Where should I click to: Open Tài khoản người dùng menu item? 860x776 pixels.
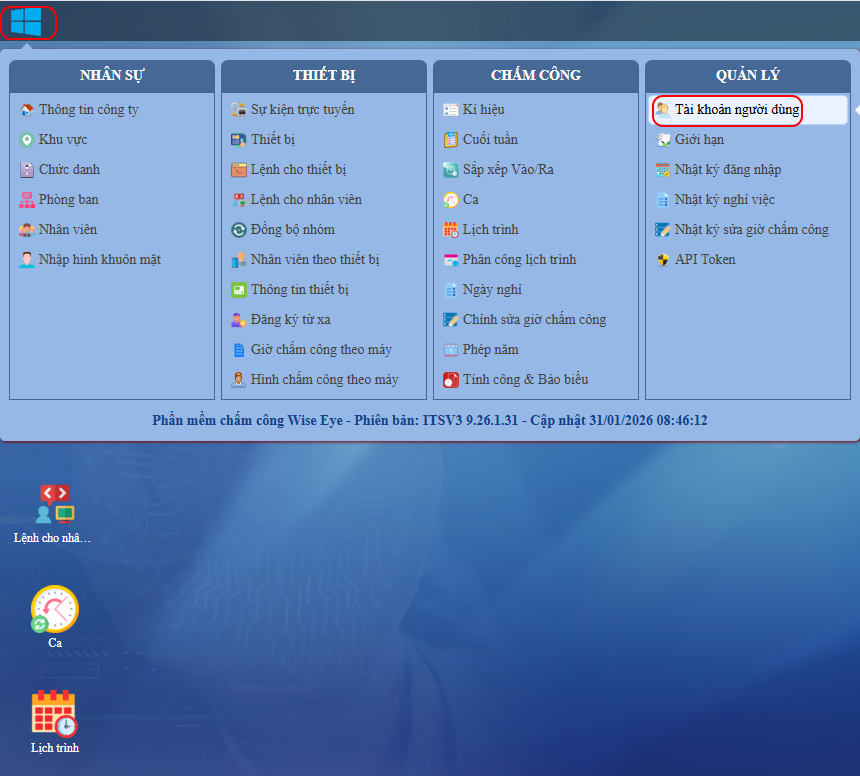pyautogui.click(x=736, y=110)
